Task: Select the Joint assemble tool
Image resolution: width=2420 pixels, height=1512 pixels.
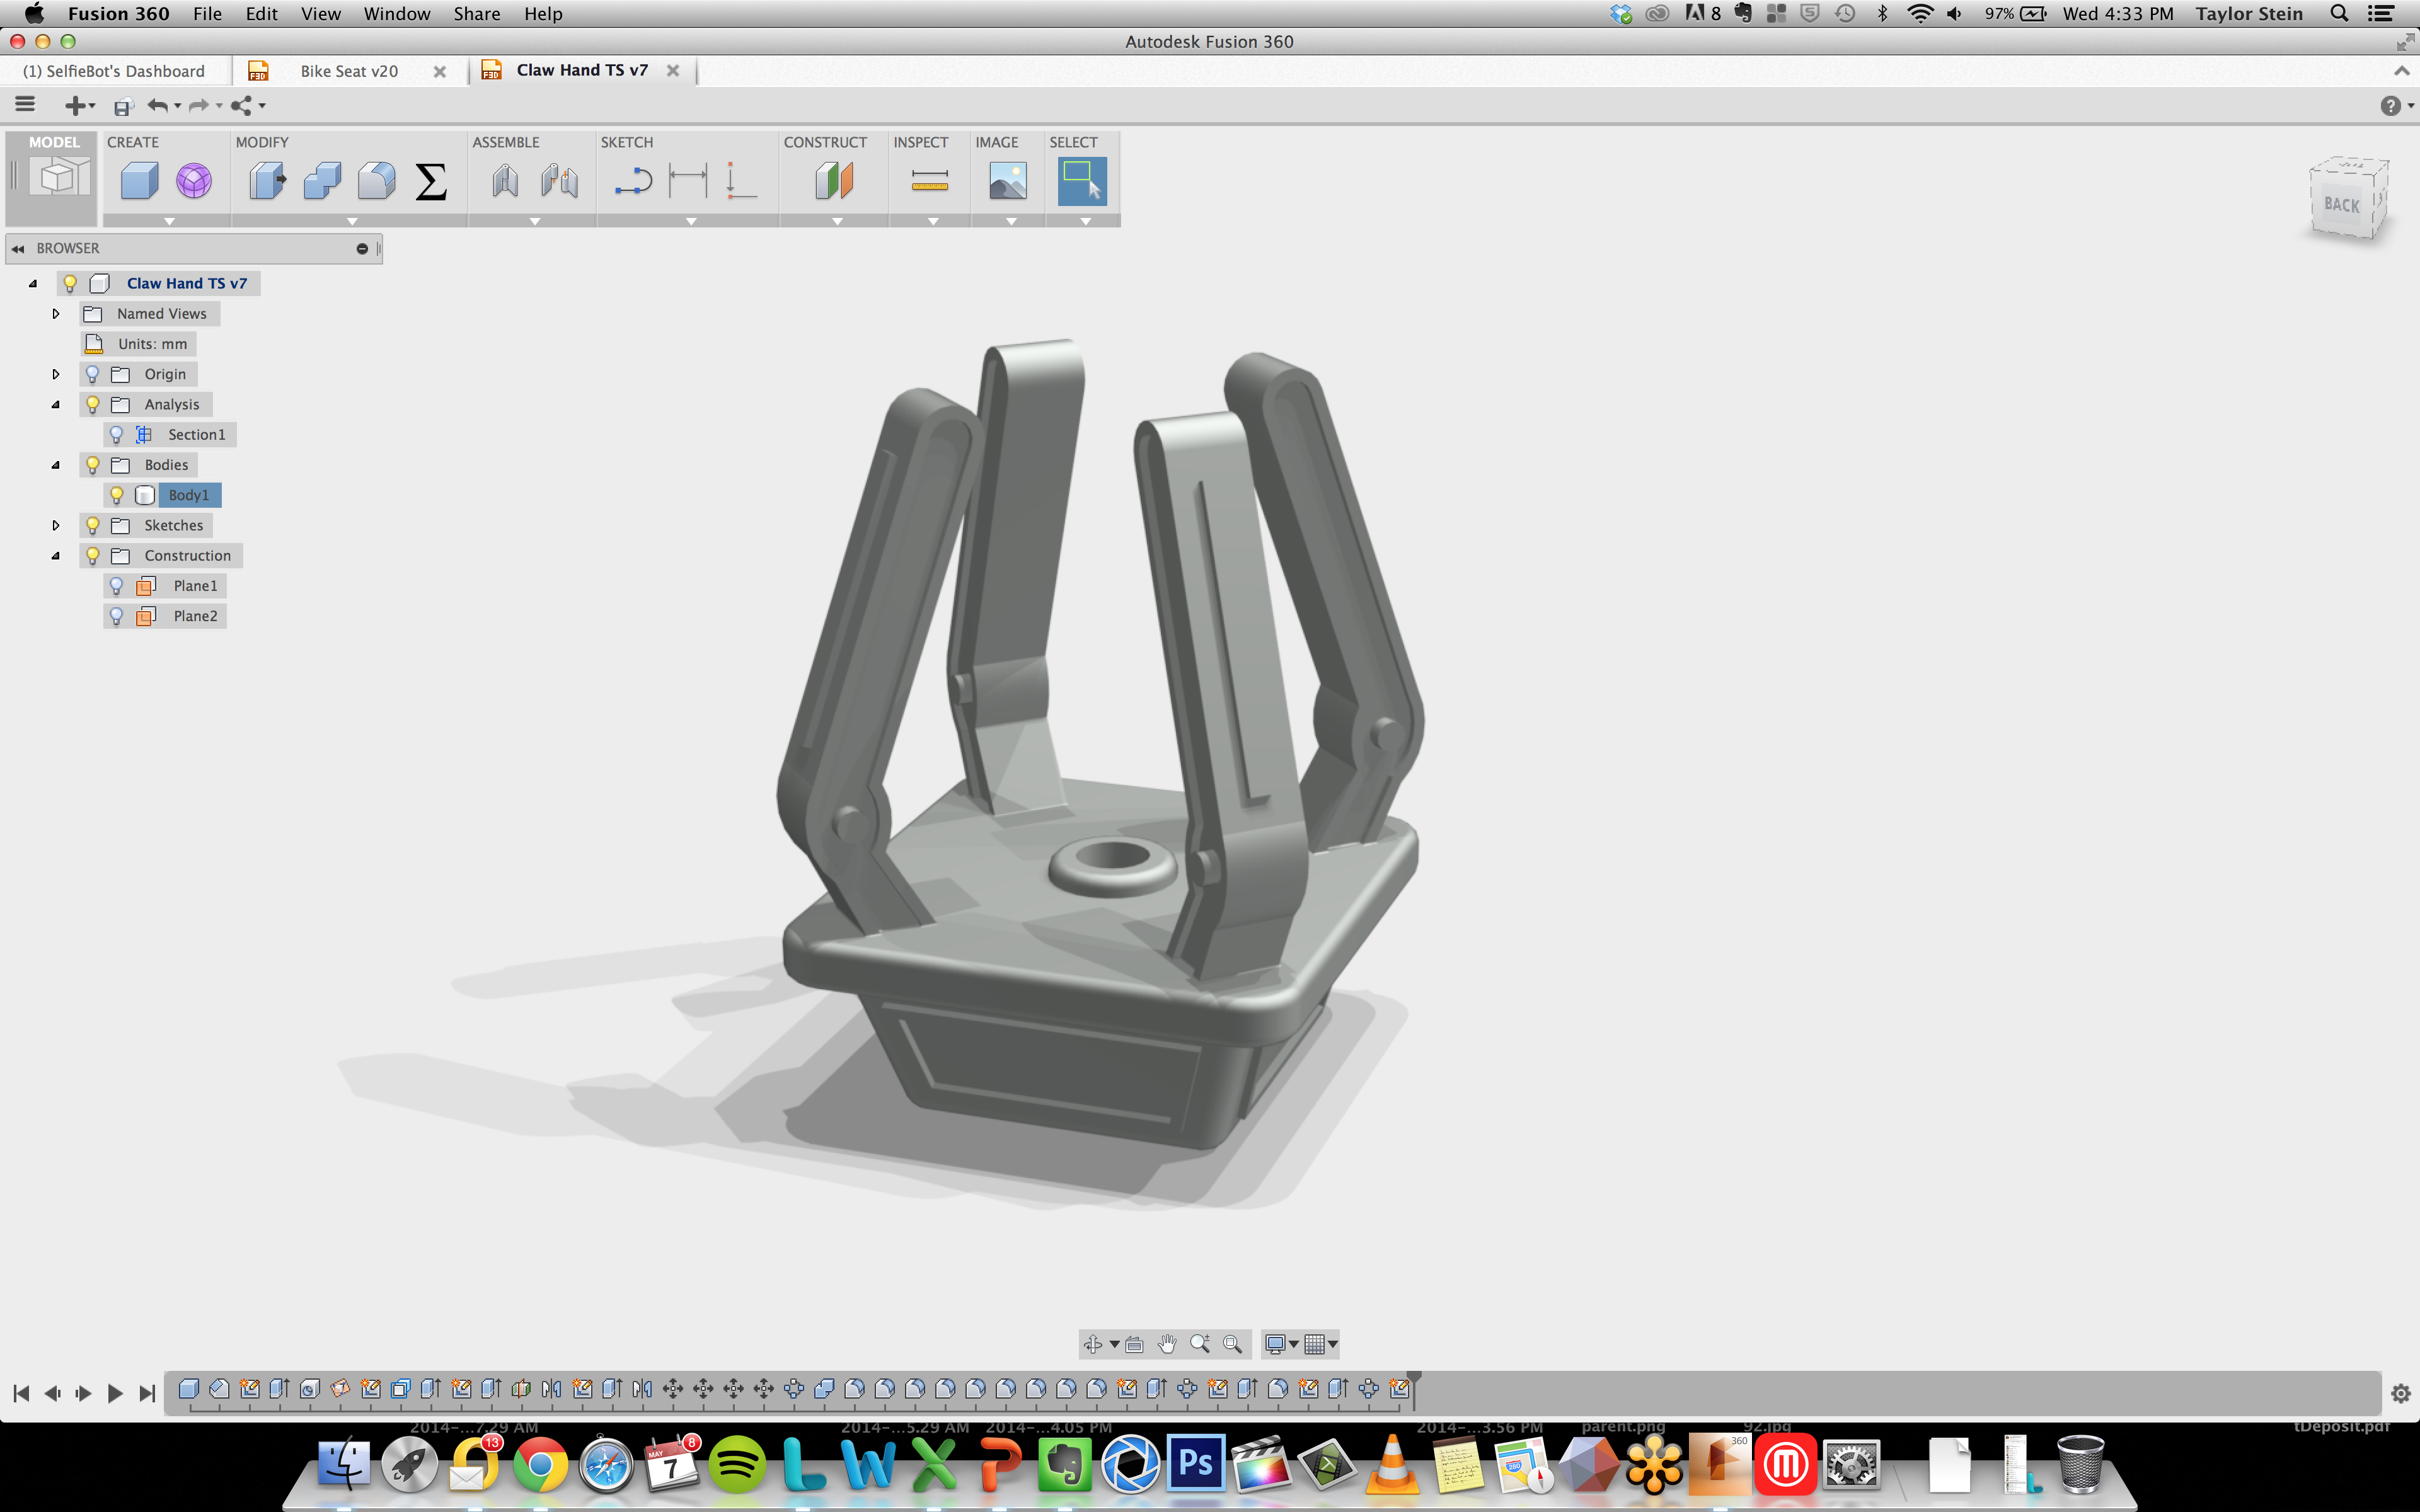Action: (x=505, y=181)
